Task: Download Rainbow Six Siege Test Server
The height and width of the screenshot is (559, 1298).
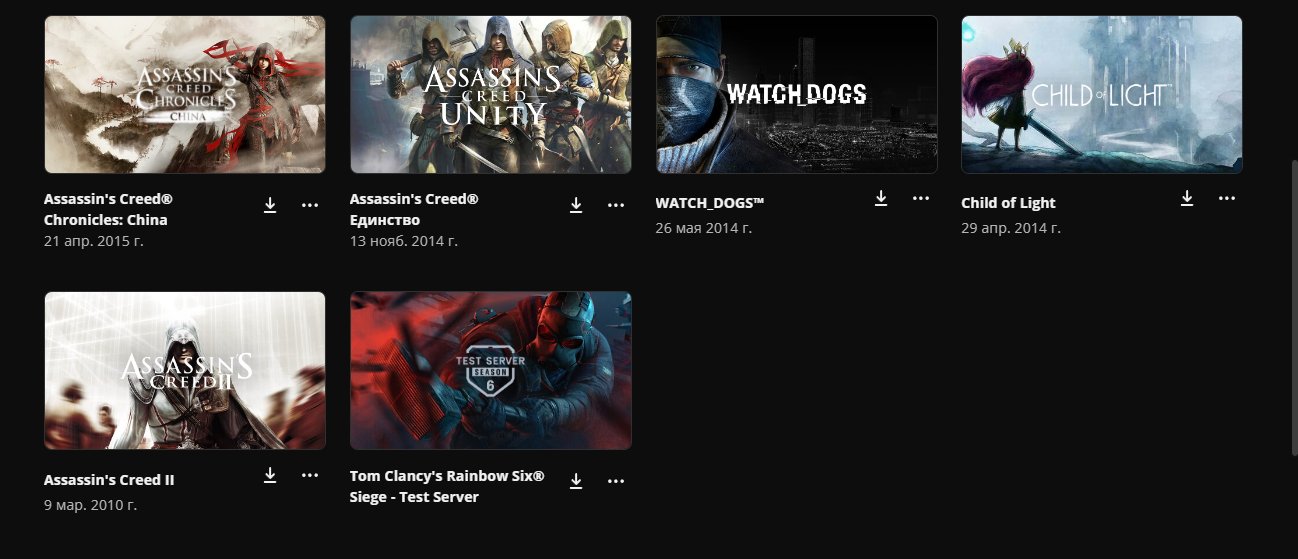Action: [576, 481]
